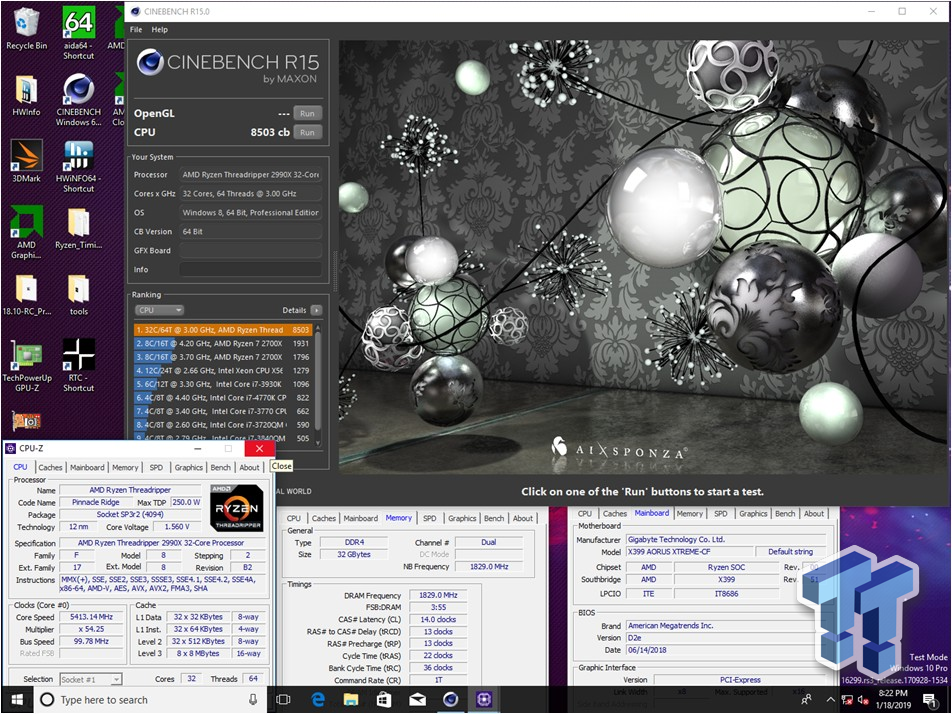Click the '8503 cb' CPU score

pos(270,132)
